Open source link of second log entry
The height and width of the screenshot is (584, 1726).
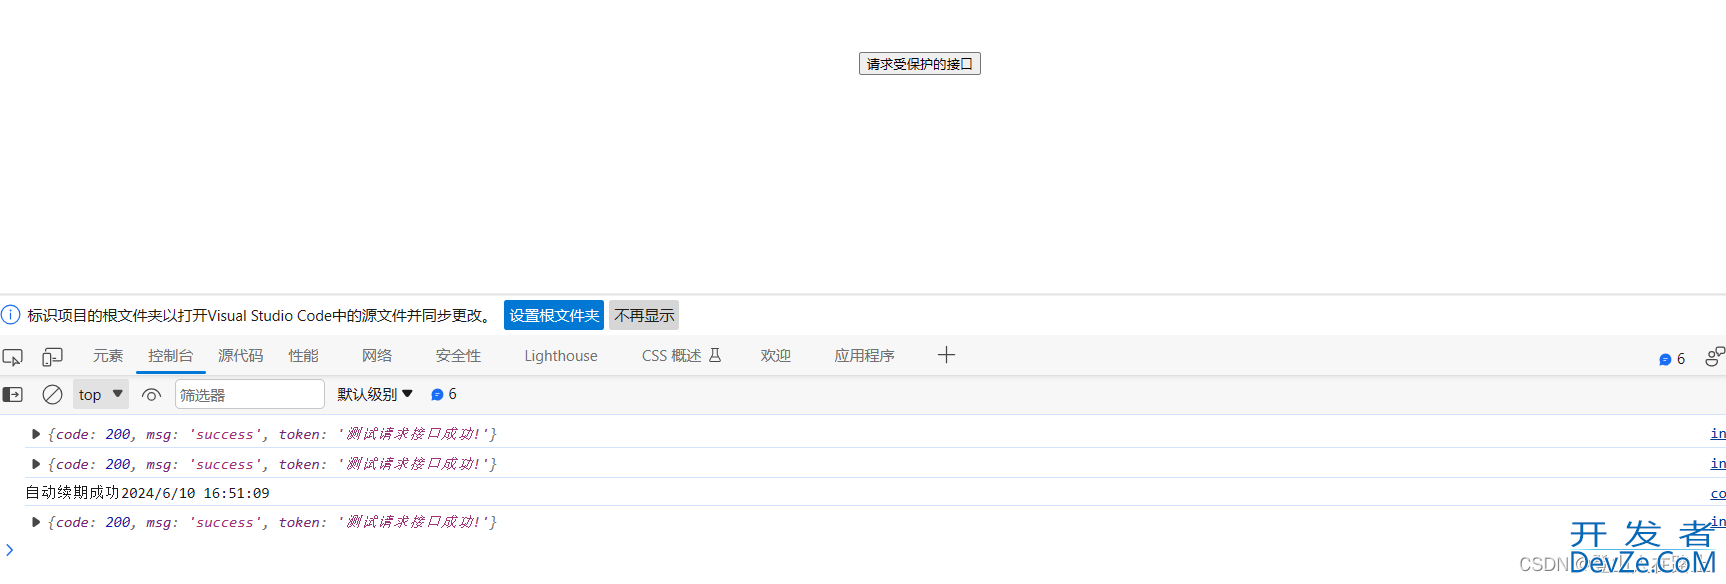[x=1718, y=464]
